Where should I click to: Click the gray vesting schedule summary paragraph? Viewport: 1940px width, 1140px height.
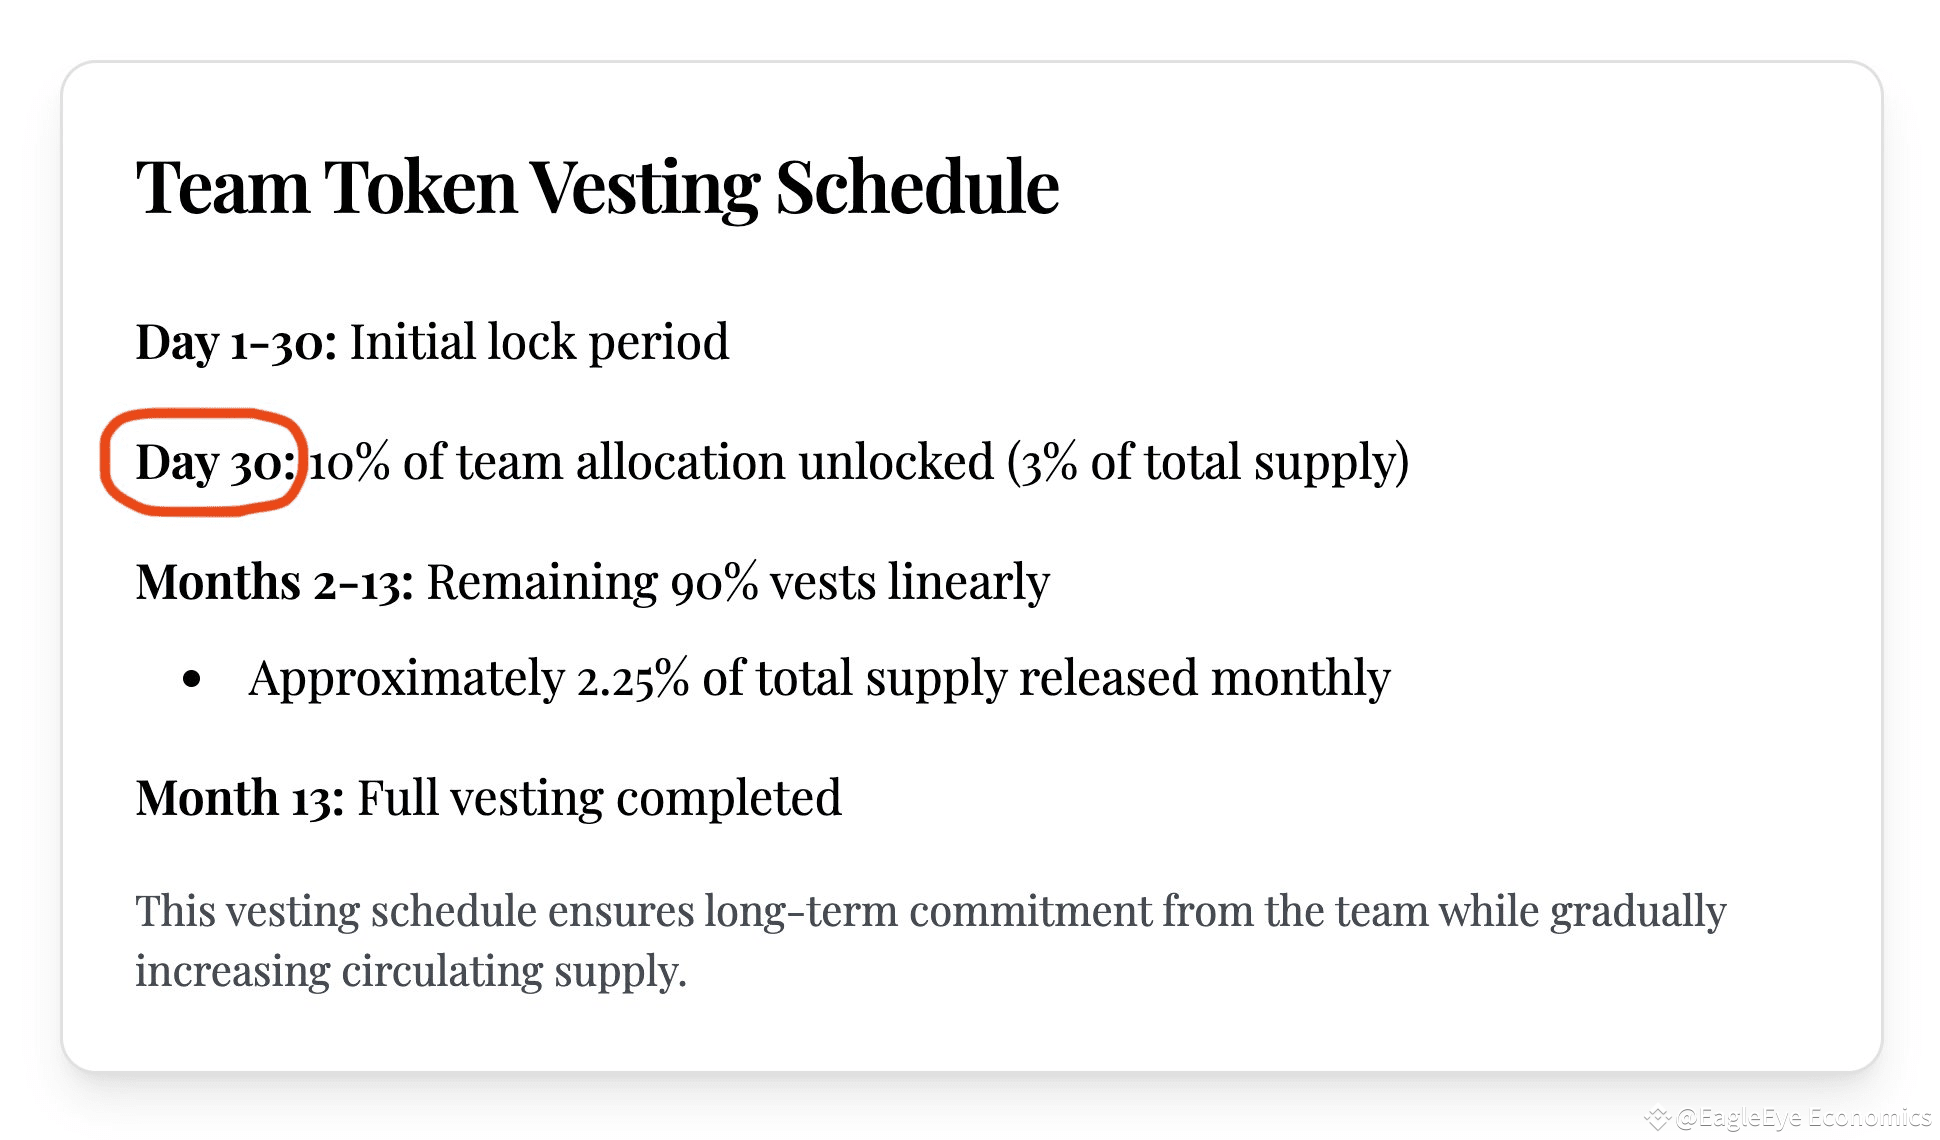coord(931,940)
